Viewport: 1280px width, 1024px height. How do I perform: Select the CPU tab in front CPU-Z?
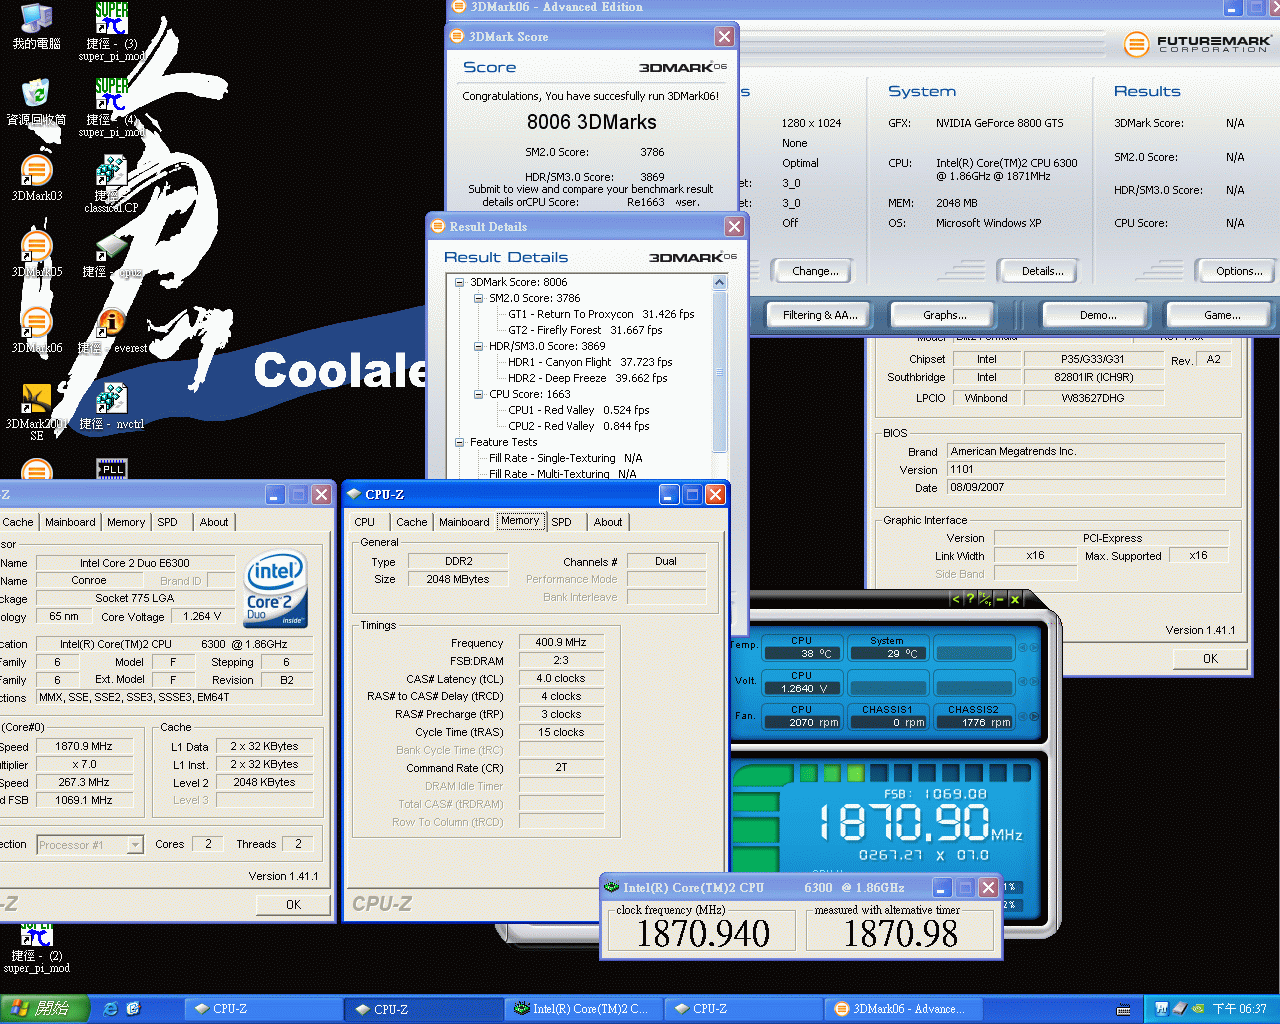click(x=365, y=522)
